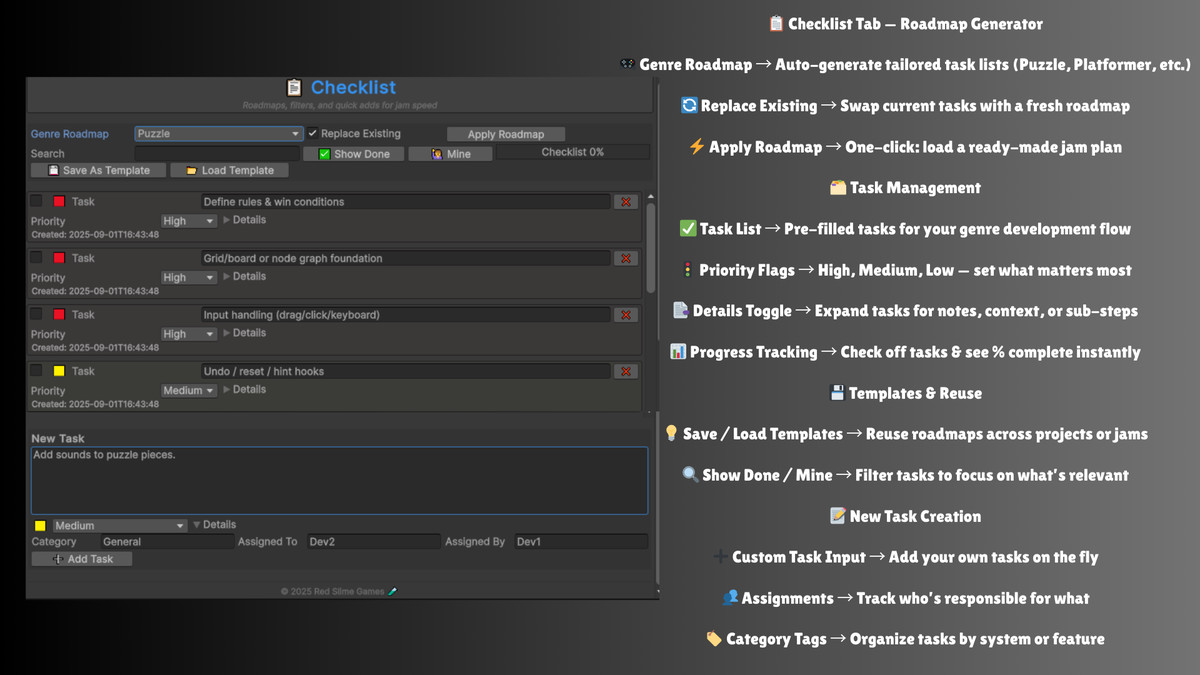Click the Mine filter person icon
Image resolution: width=1200 pixels, height=675 pixels.
click(x=437, y=154)
